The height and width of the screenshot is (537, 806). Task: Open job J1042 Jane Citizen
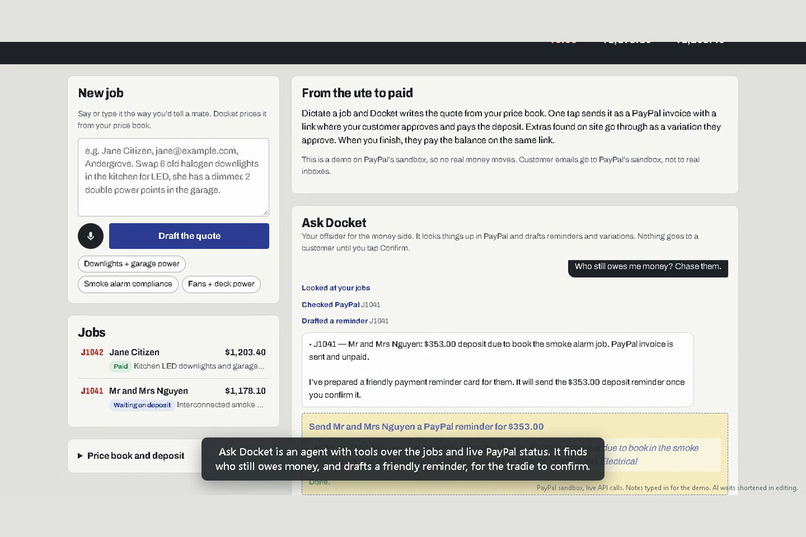(173, 359)
